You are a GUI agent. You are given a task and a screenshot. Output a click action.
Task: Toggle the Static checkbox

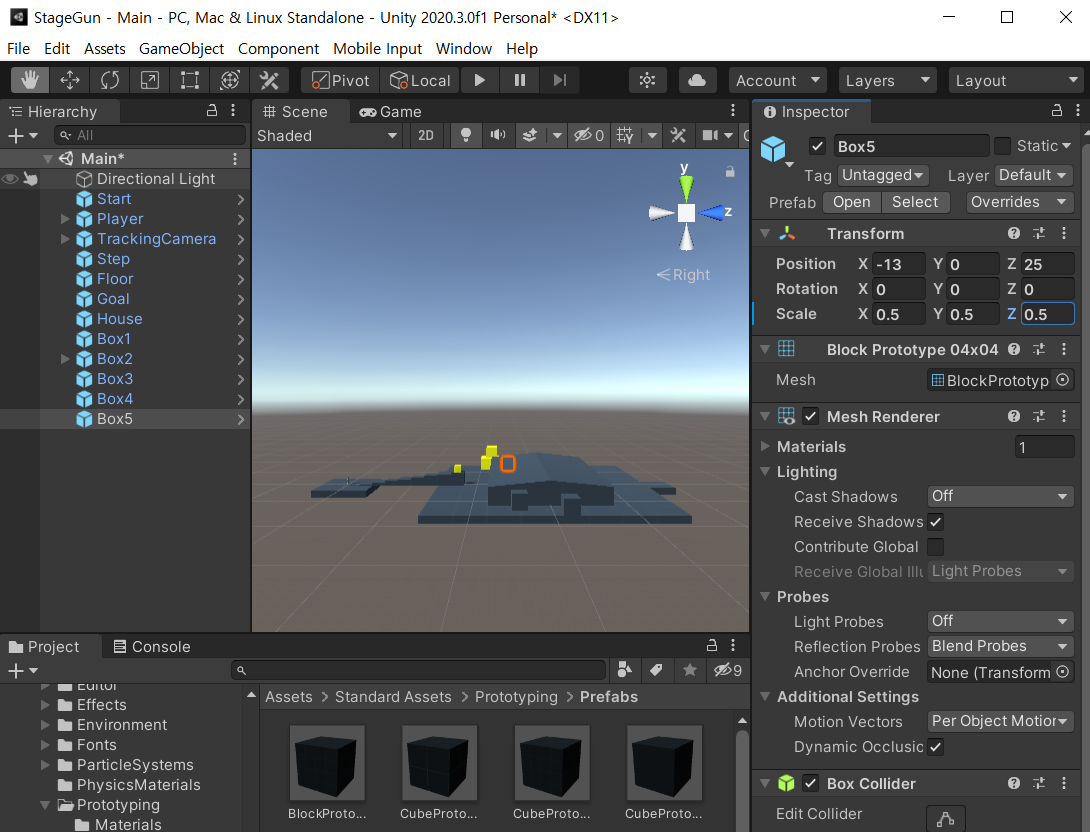[1002, 146]
